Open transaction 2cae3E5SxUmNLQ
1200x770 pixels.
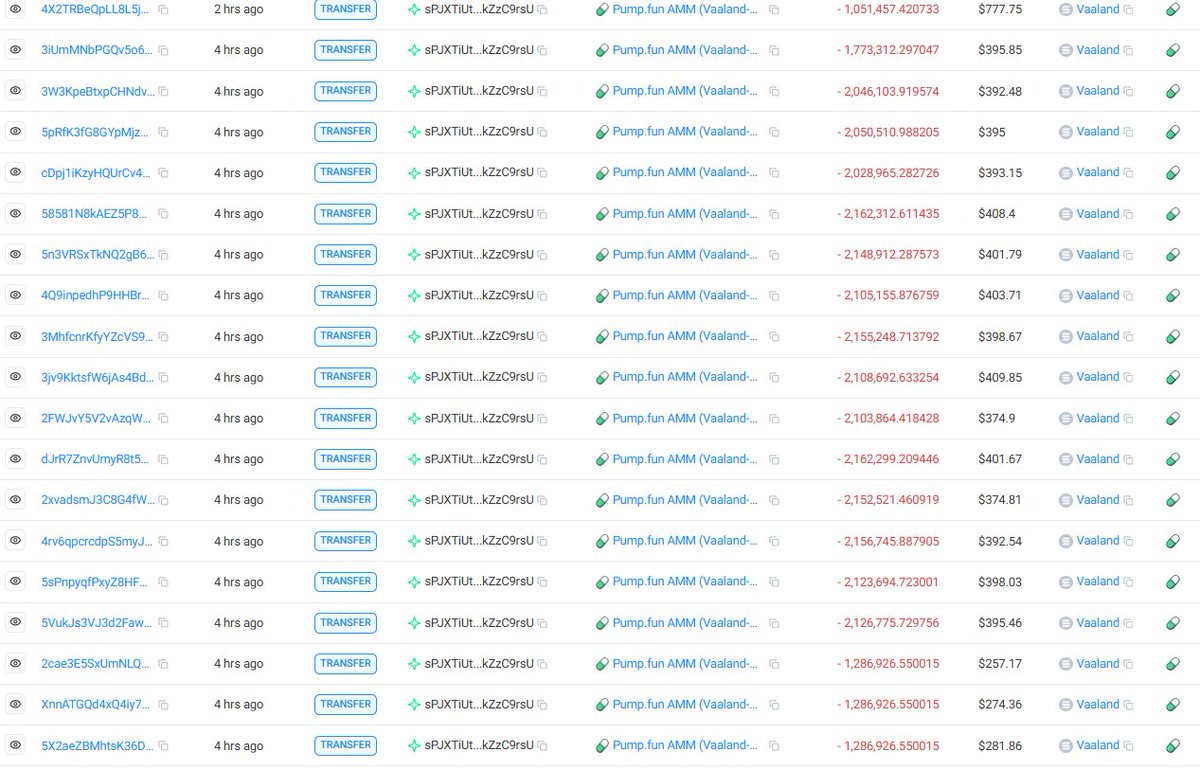(x=95, y=664)
